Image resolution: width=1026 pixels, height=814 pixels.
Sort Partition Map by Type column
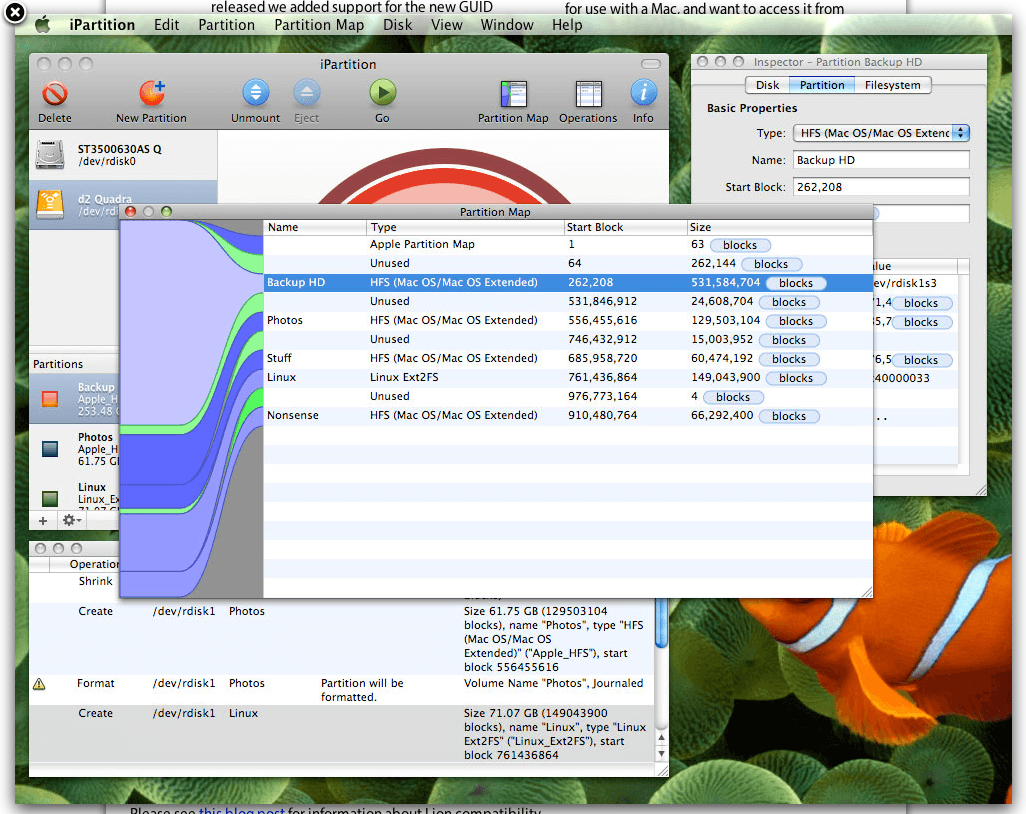click(465, 227)
